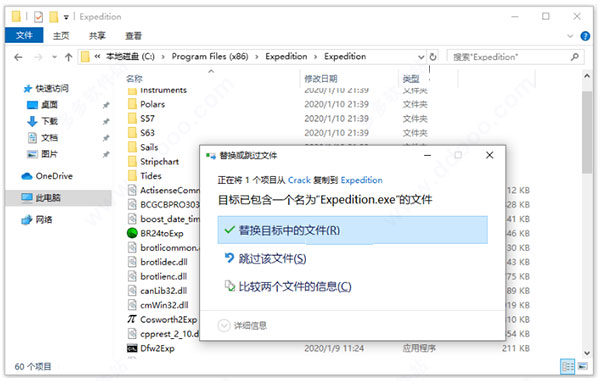Switch to details view layout icon
600x381 pixels.
click(567, 366)
